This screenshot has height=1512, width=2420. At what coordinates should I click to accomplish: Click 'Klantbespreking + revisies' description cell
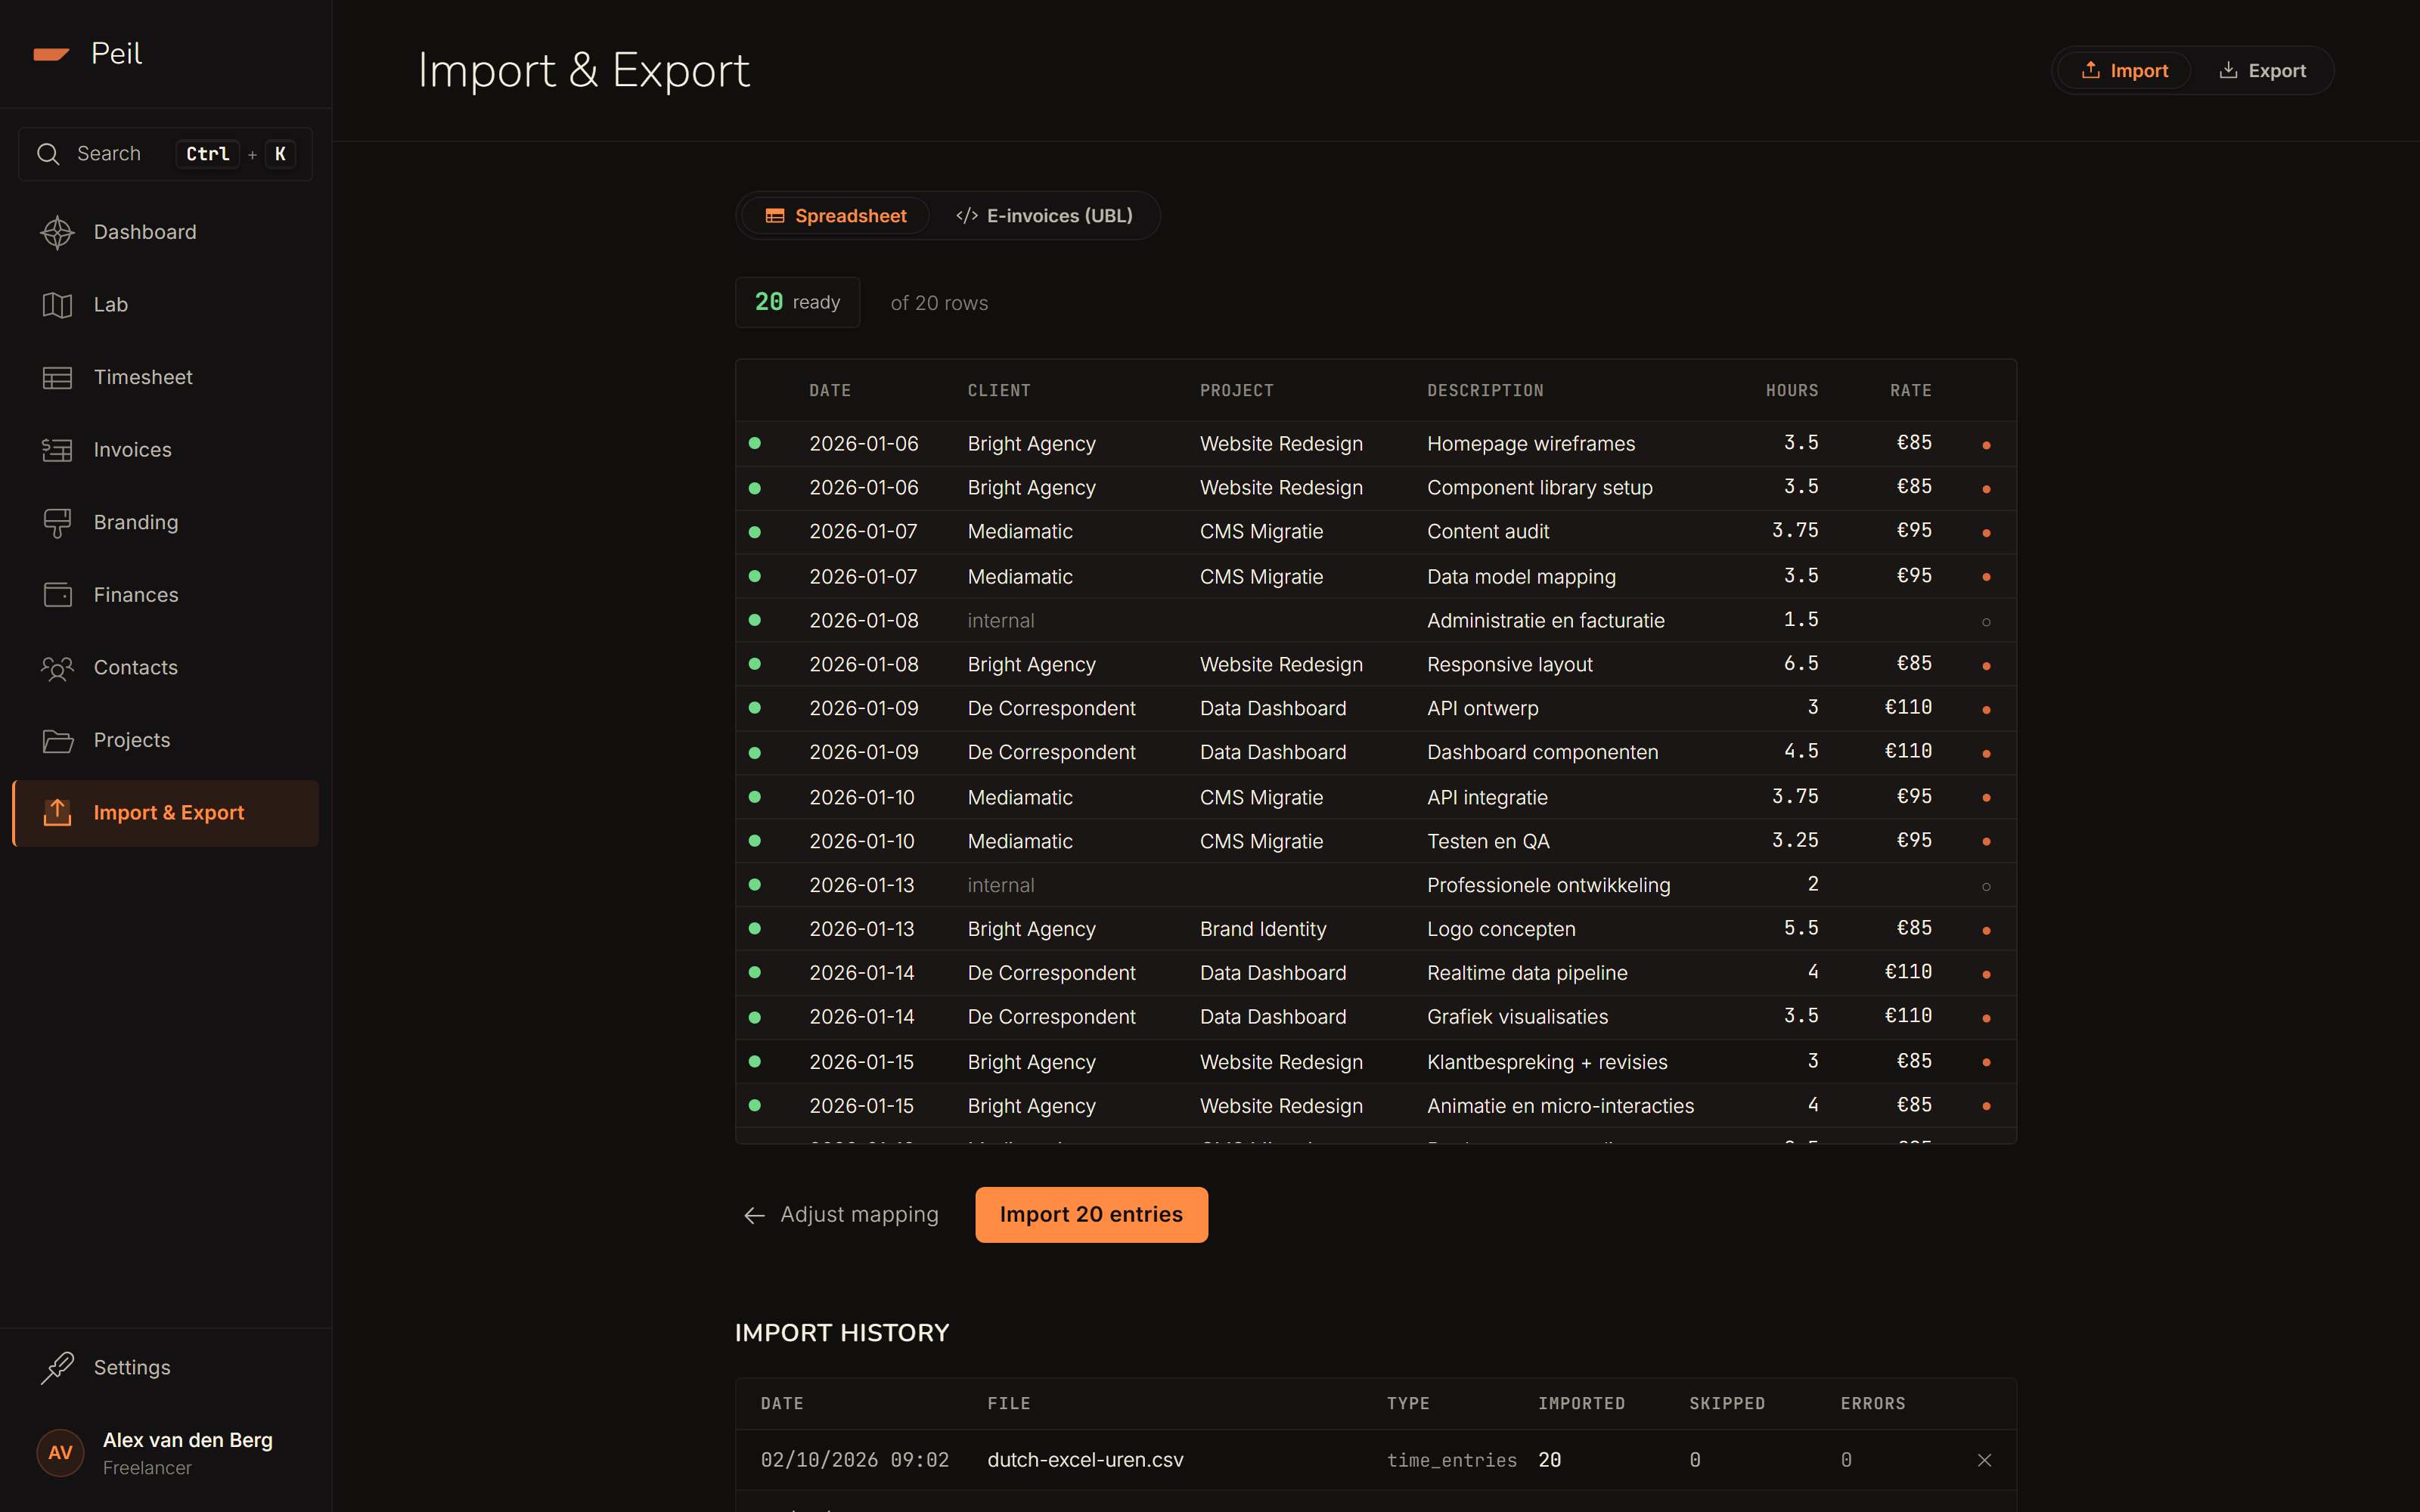pos(1547,1062)
